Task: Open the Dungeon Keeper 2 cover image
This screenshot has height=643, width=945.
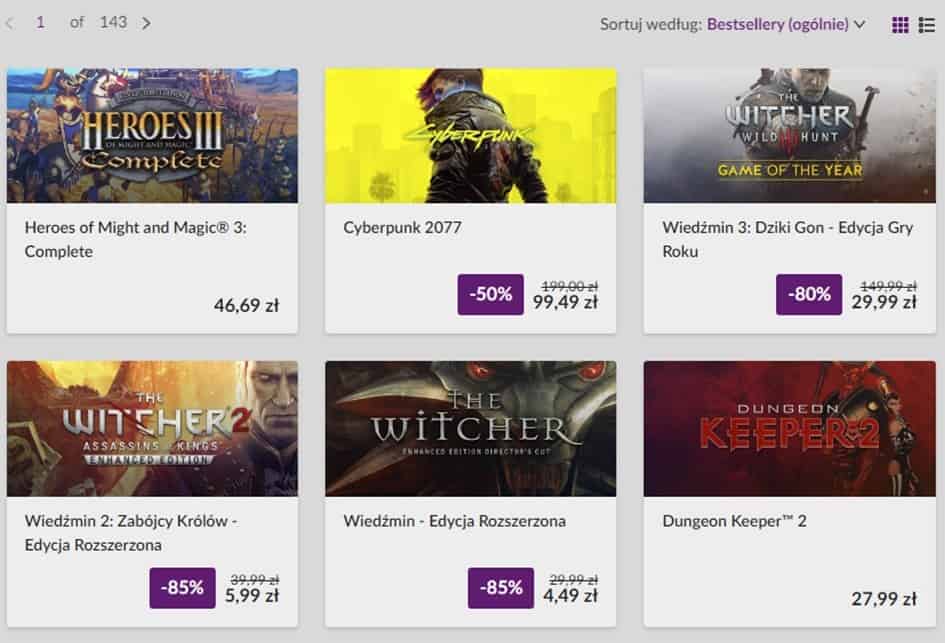Action: (789, 429)
